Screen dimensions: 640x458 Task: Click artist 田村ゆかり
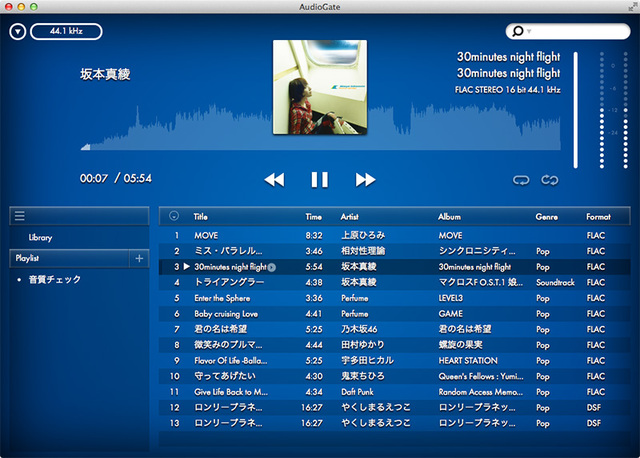point(363,345)
